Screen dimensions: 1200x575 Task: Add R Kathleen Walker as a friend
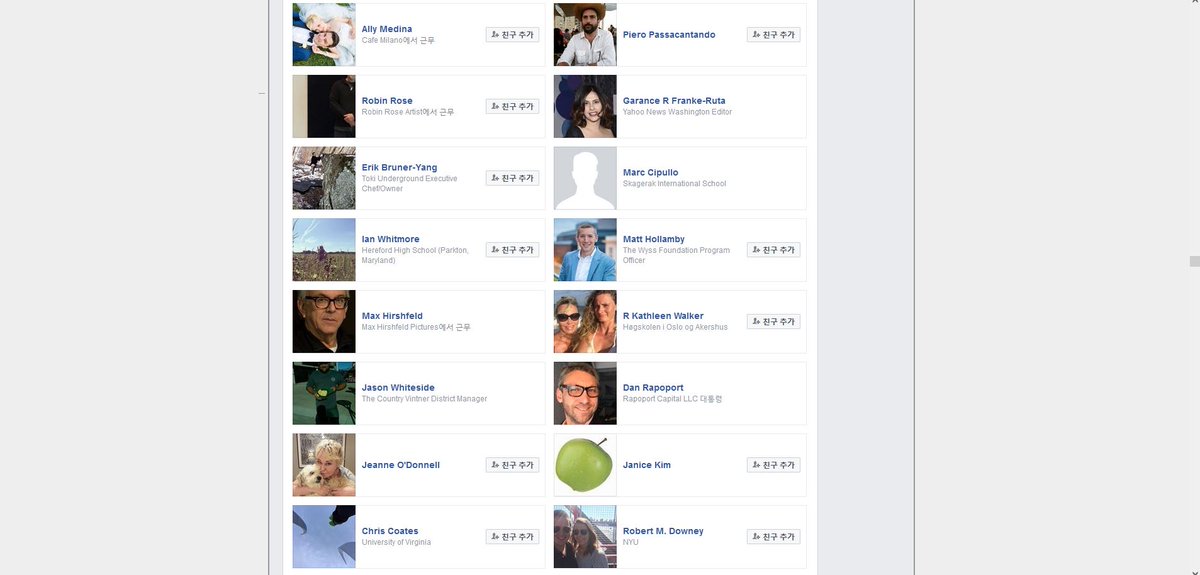coord(773,322)
